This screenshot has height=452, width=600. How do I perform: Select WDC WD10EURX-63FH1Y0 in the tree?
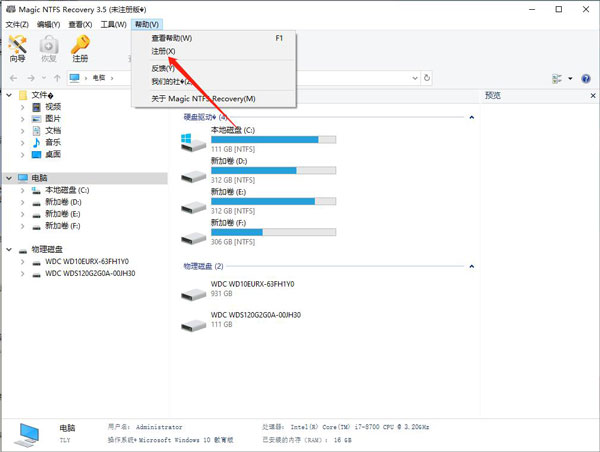(87, 261)
